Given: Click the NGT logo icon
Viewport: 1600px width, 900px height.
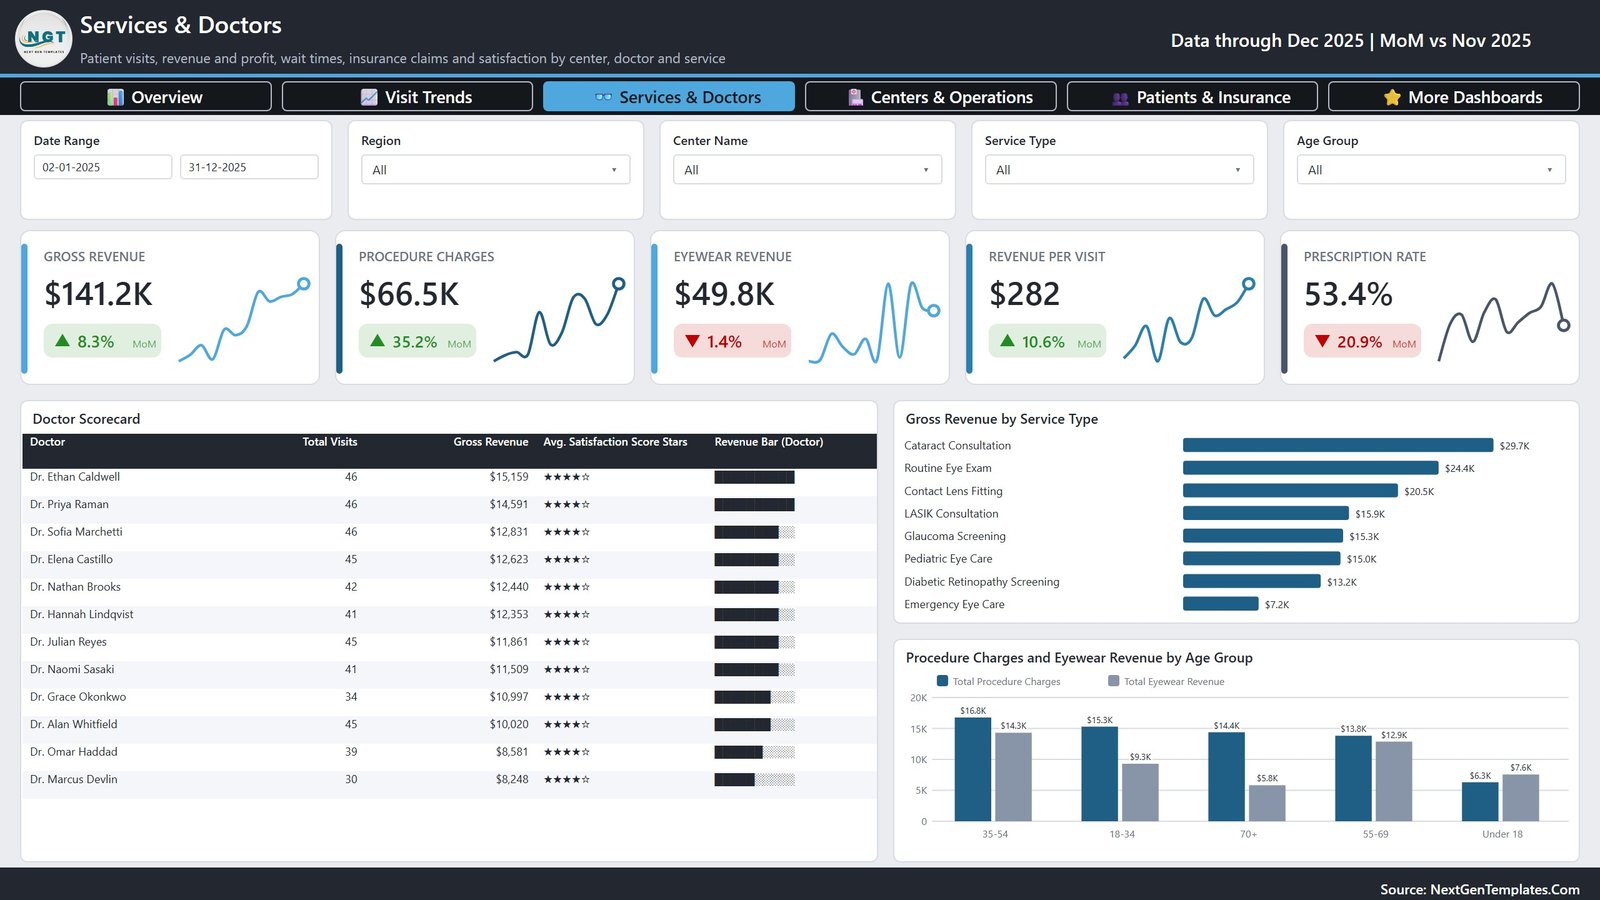Looking at the screenshot, I should coord(44,39).
